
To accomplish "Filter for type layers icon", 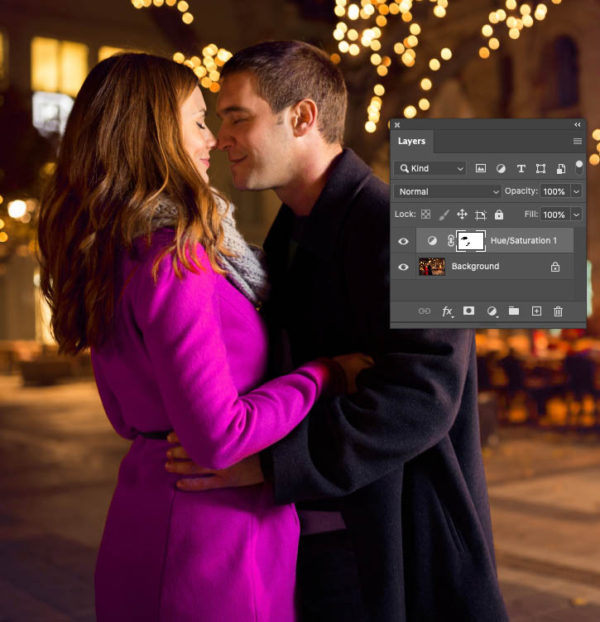I will pos(521,169).
